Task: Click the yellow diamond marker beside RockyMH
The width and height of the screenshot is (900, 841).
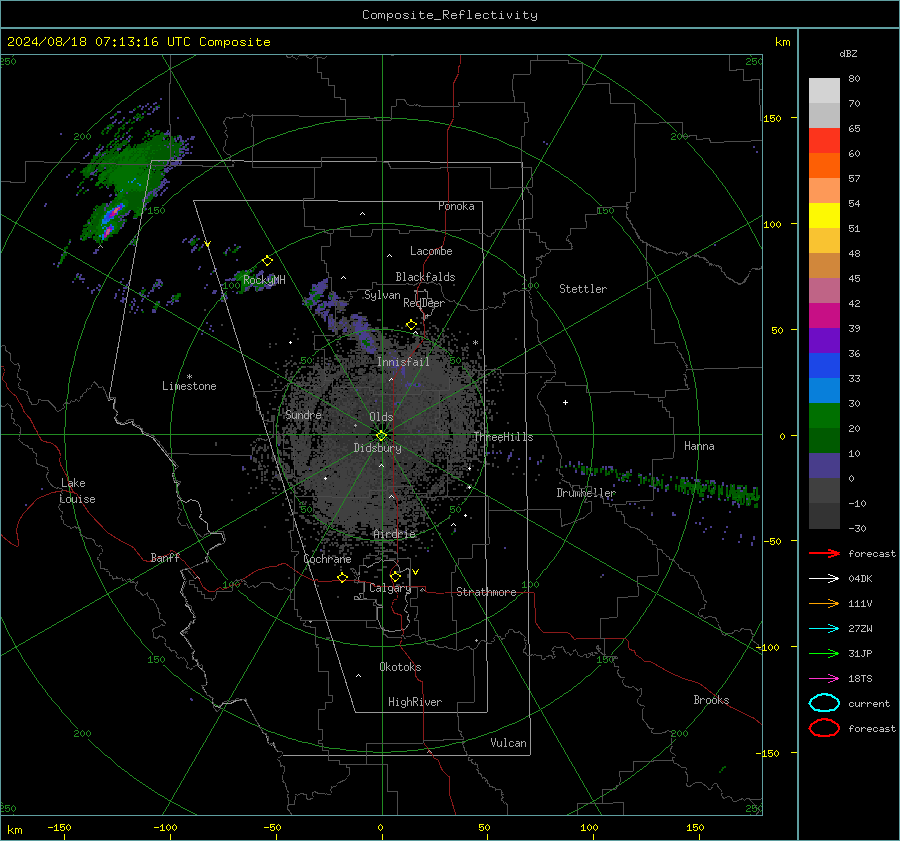Action: click(x=267, y=261)
